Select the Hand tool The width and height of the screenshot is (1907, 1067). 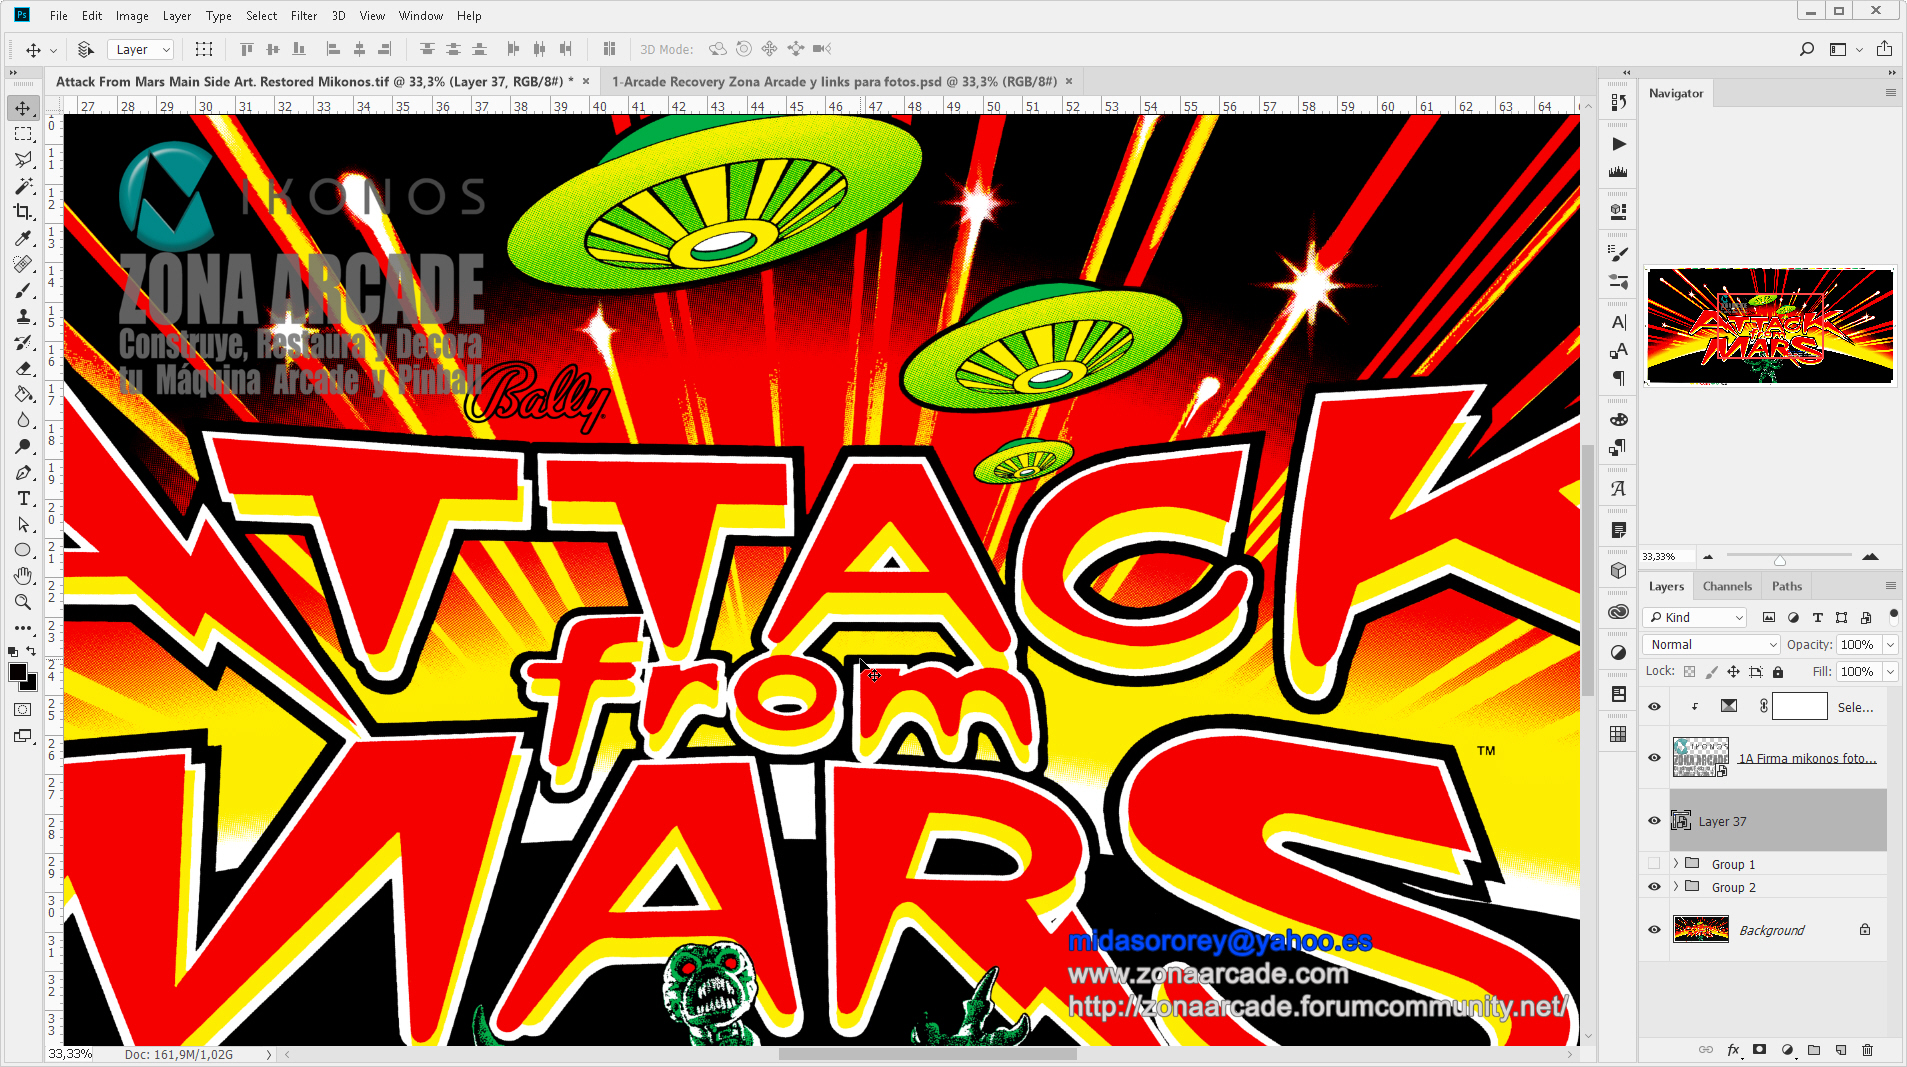point(24,576)
